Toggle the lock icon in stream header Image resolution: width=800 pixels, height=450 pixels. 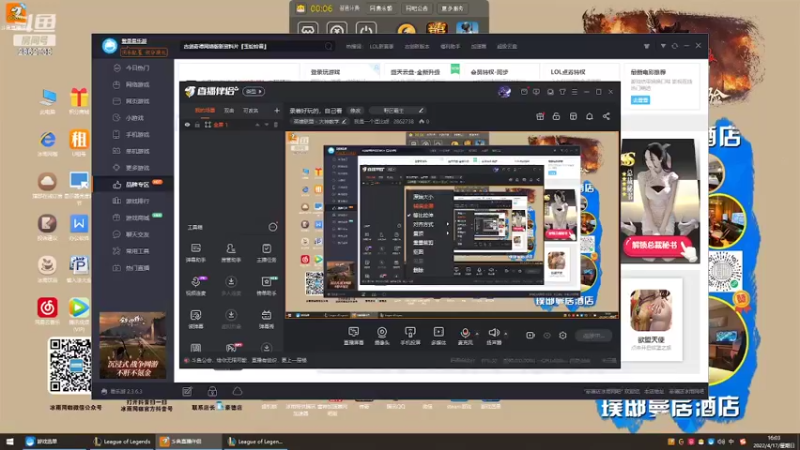point(556,116)
